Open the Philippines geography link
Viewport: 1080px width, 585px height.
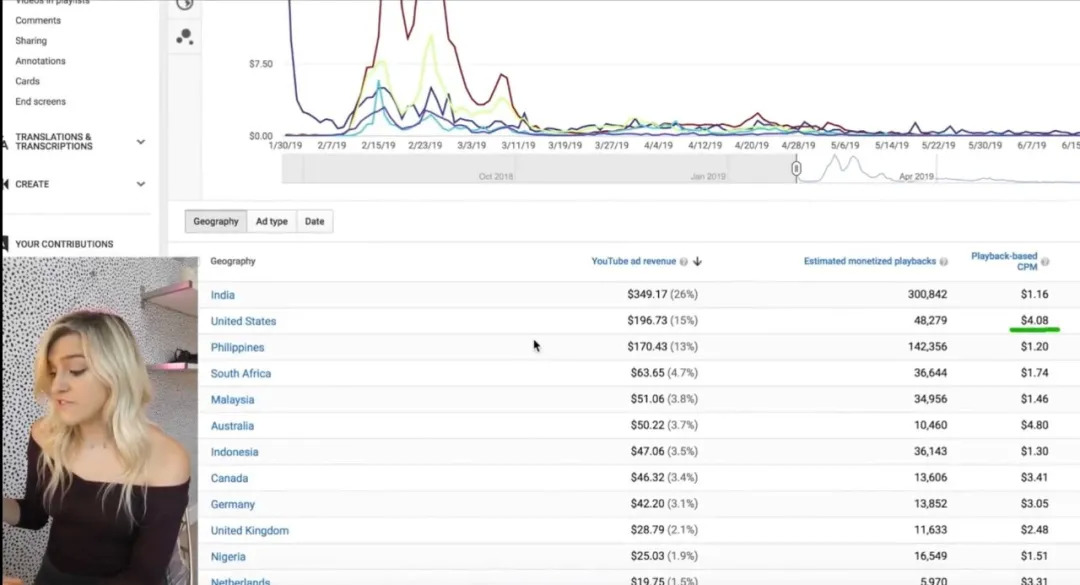237,347
